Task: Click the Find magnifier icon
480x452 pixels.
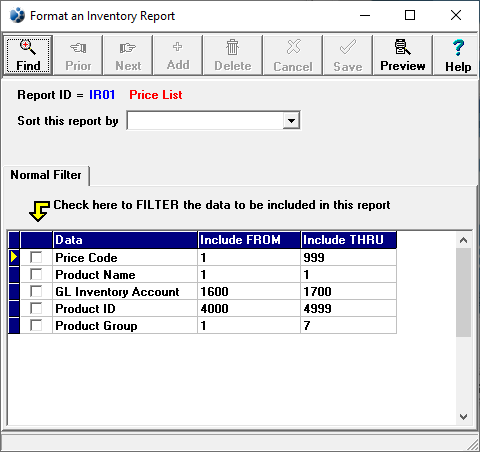Action: coord(28,47)
